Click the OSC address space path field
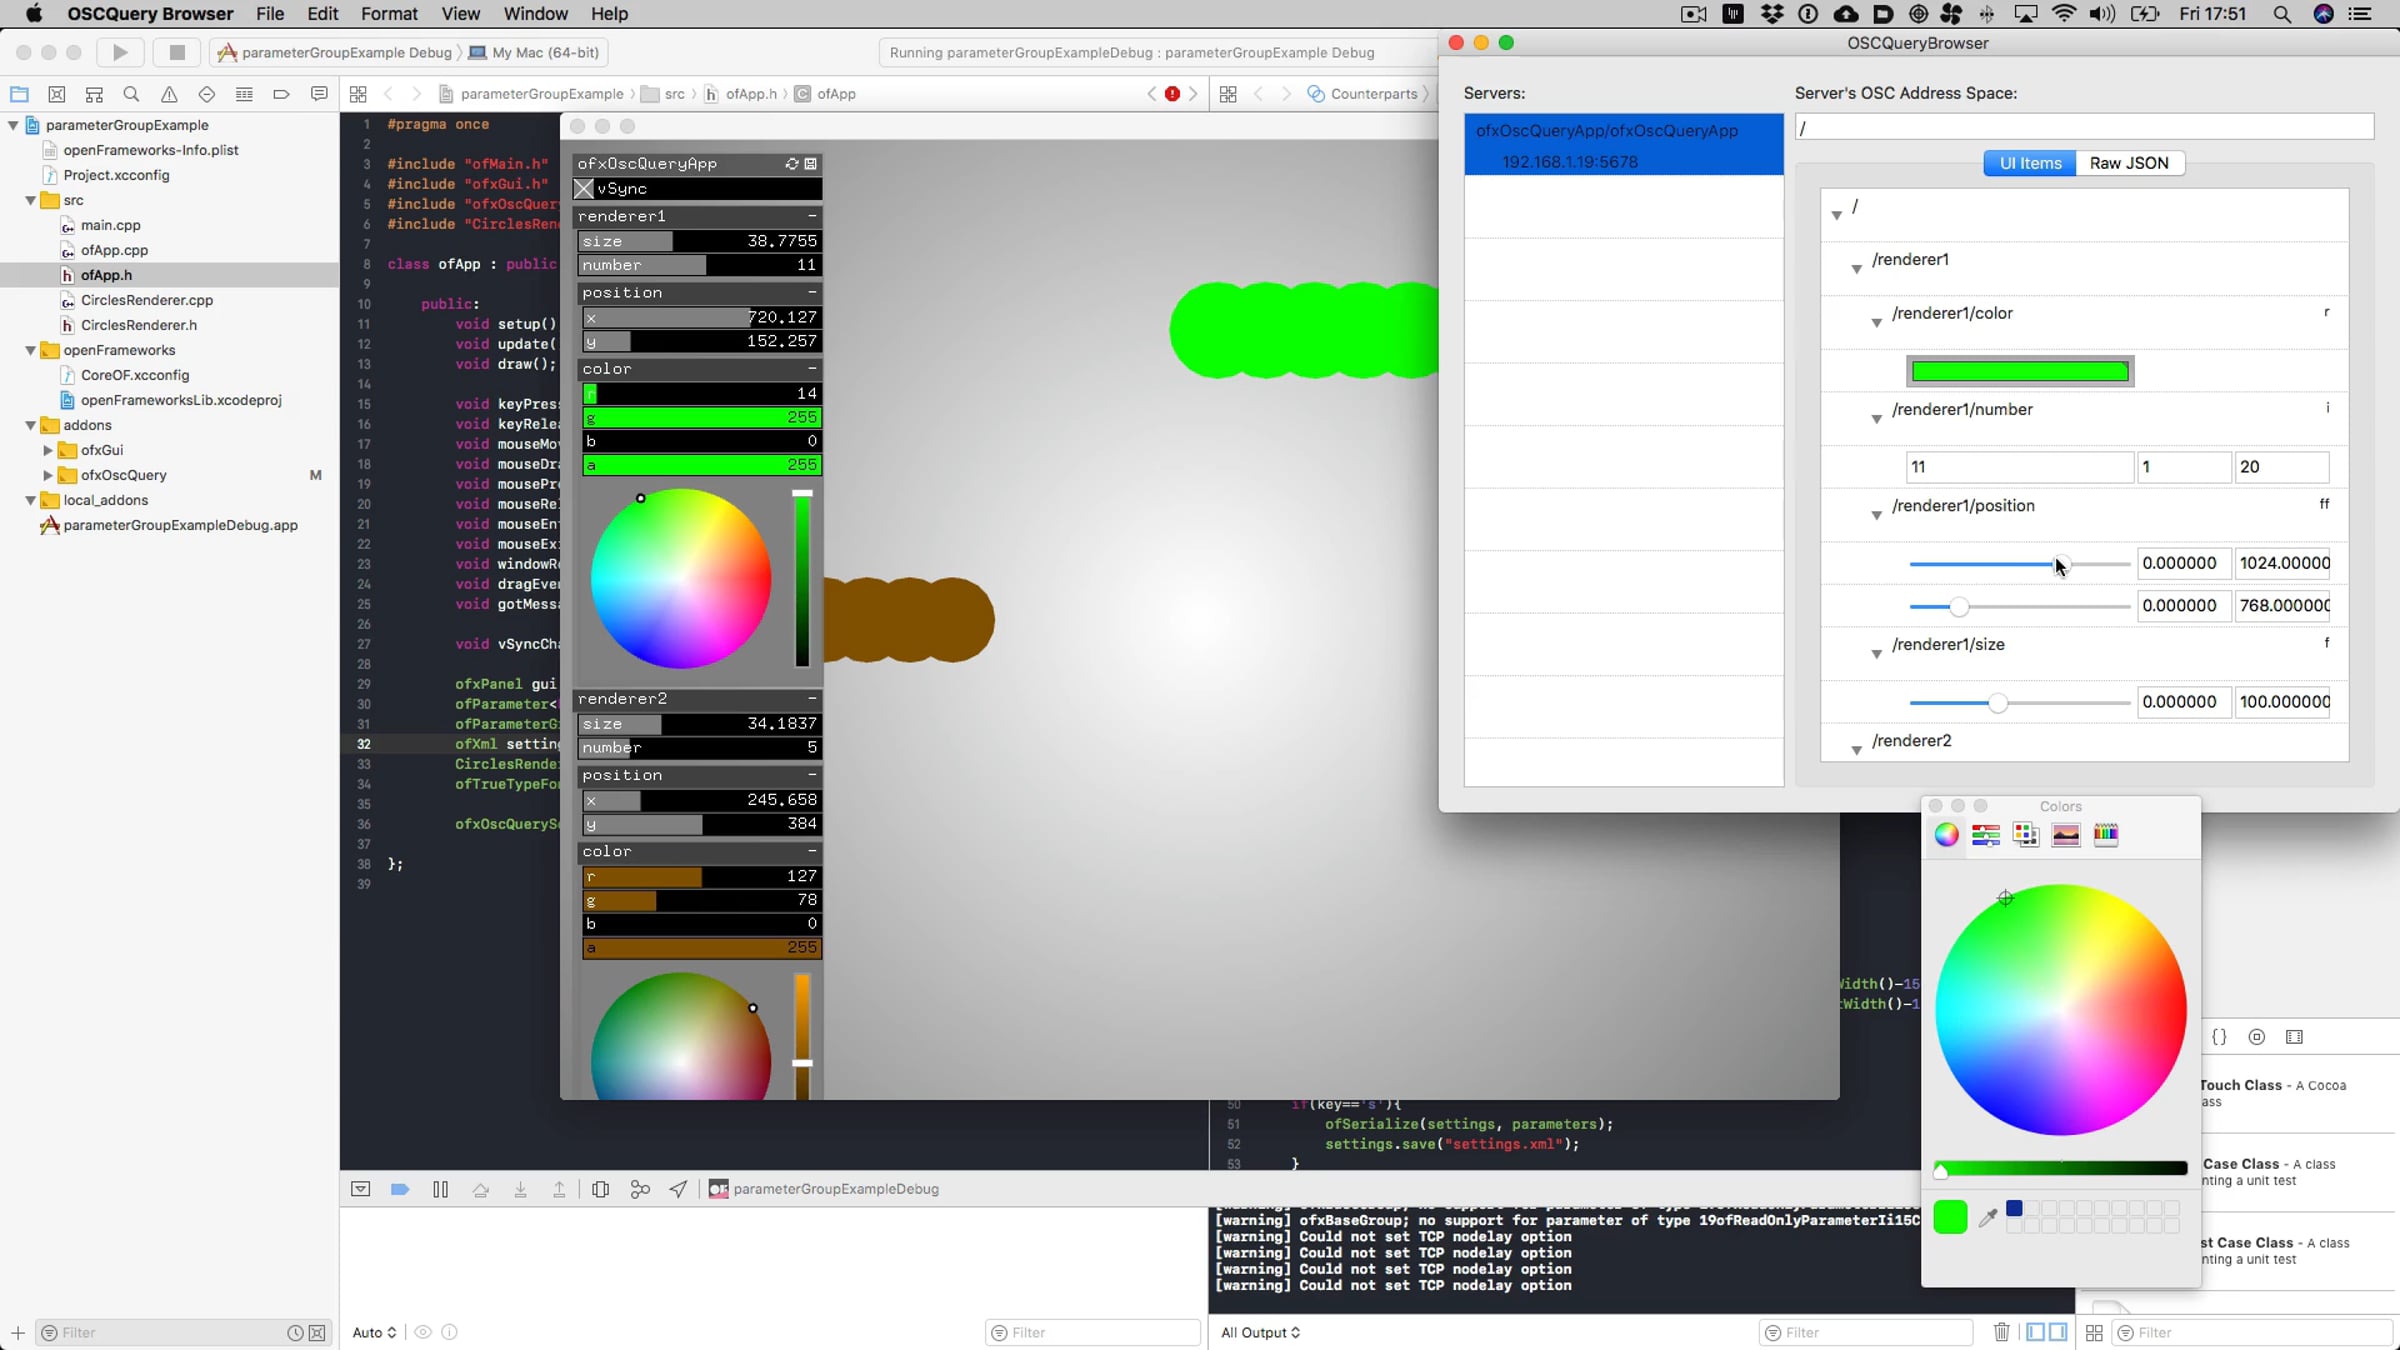The height and width of the screenshot is (1350, 2400). [x=2084, y=128]
